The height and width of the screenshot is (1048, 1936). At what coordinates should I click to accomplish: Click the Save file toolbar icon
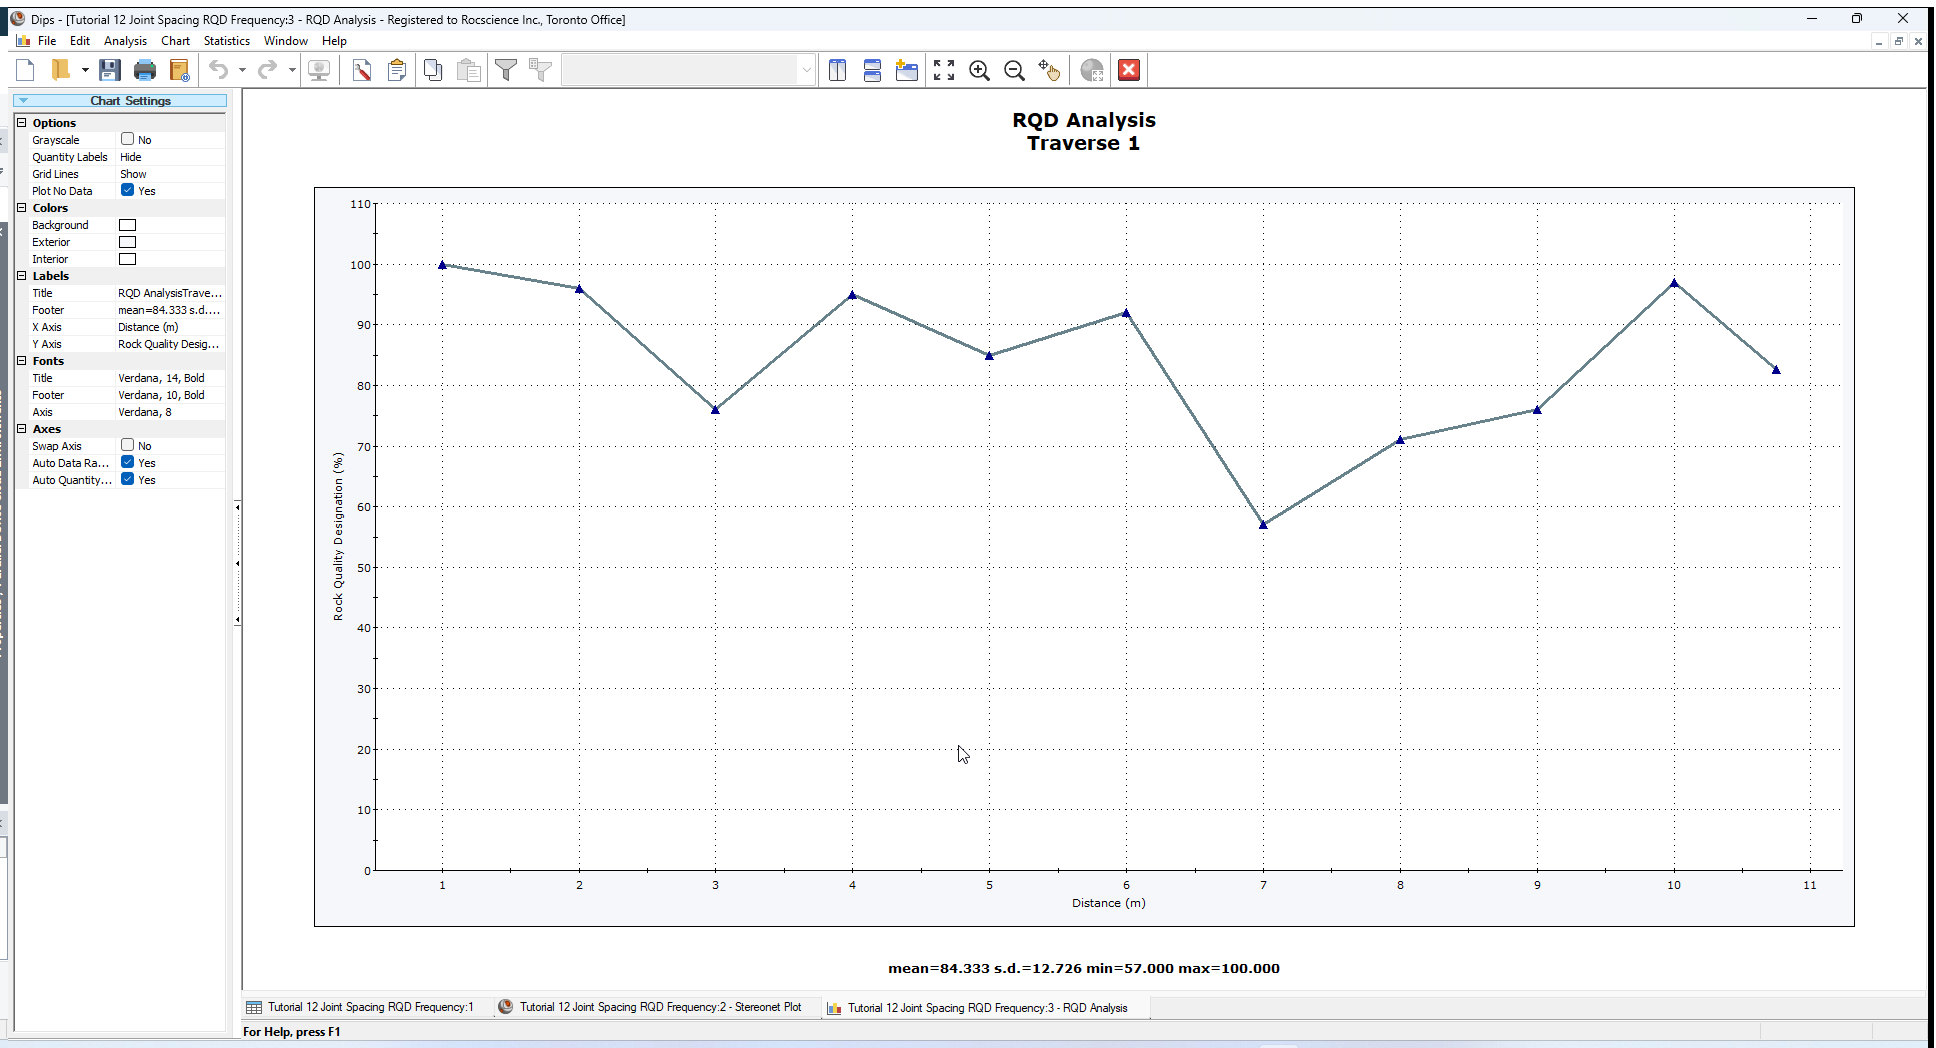[110, 70]
